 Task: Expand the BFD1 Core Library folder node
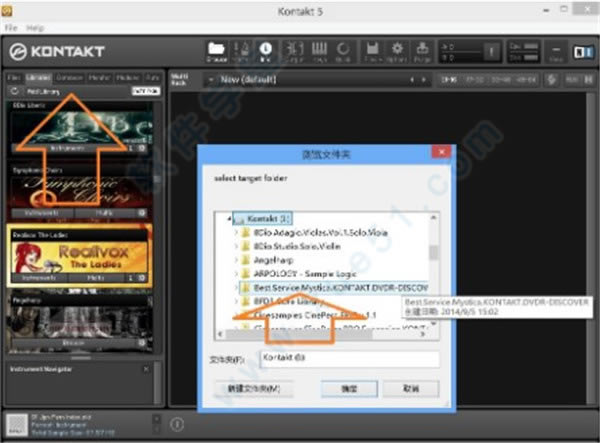pos(236,301)
